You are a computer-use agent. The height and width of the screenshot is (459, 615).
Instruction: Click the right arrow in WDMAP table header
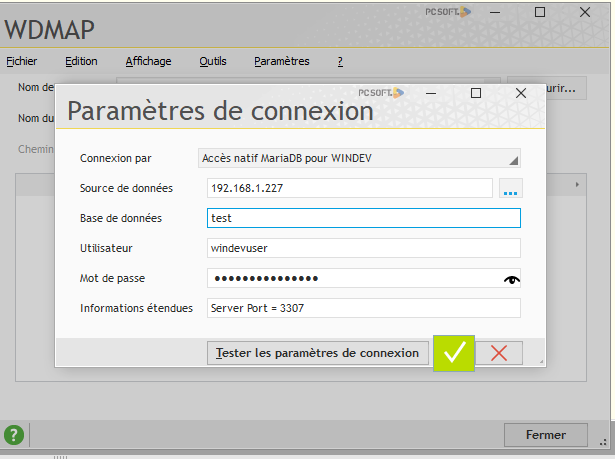(577, 184)
